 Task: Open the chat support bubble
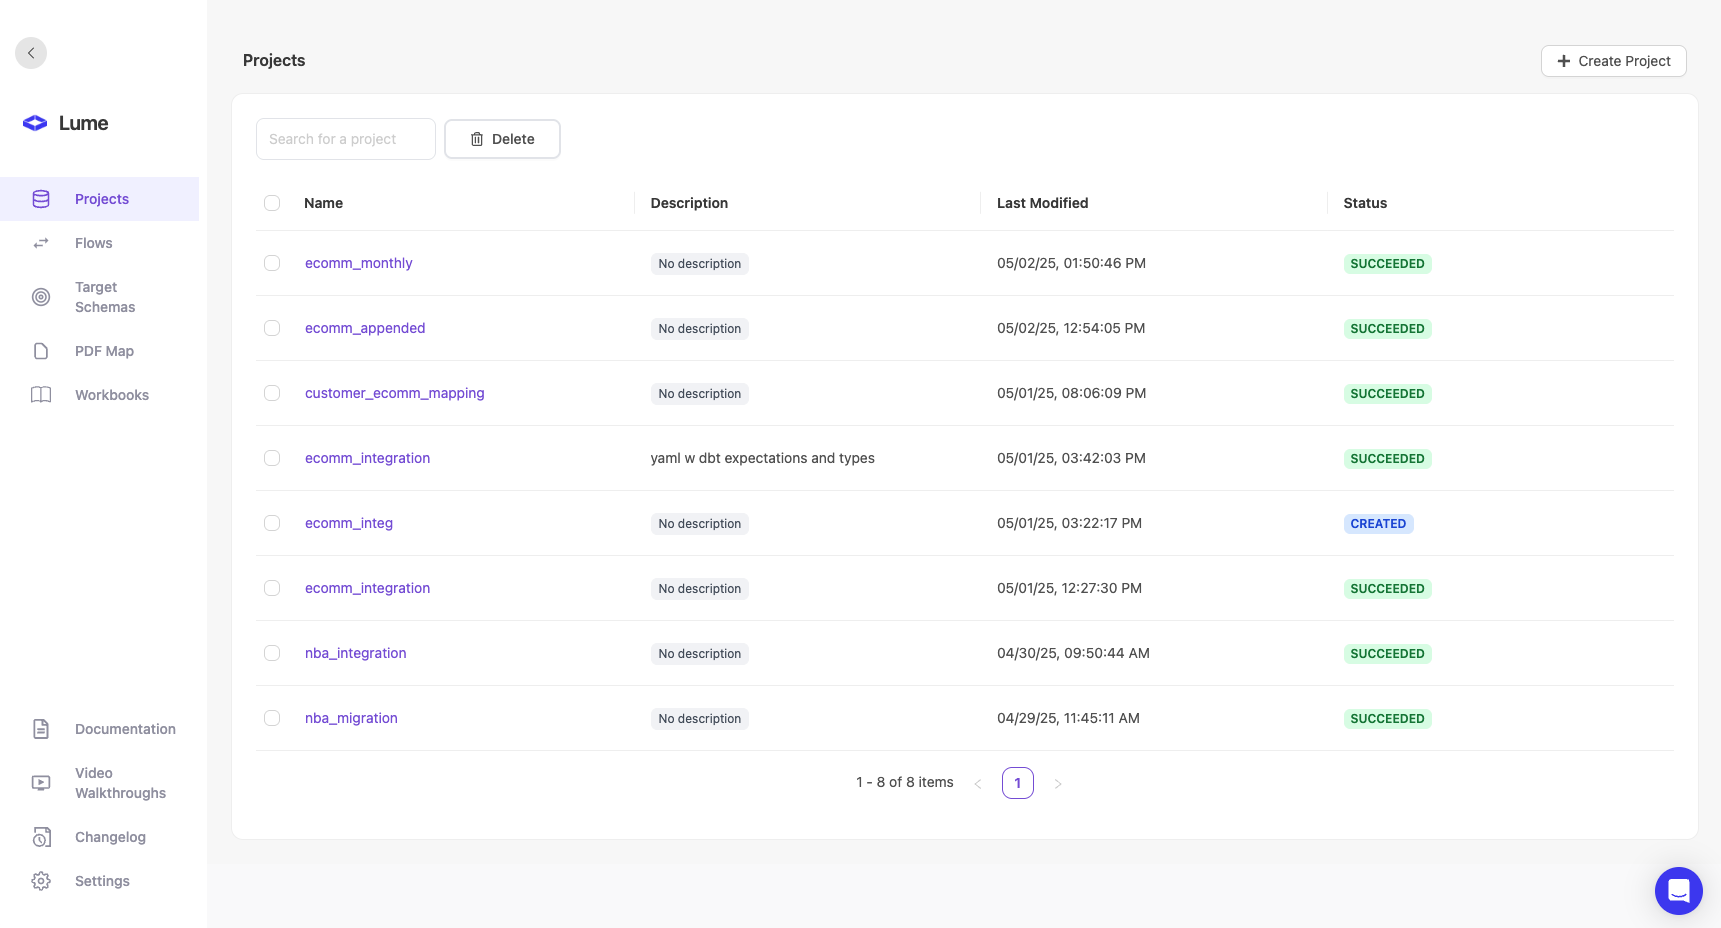click(1679, 891)
